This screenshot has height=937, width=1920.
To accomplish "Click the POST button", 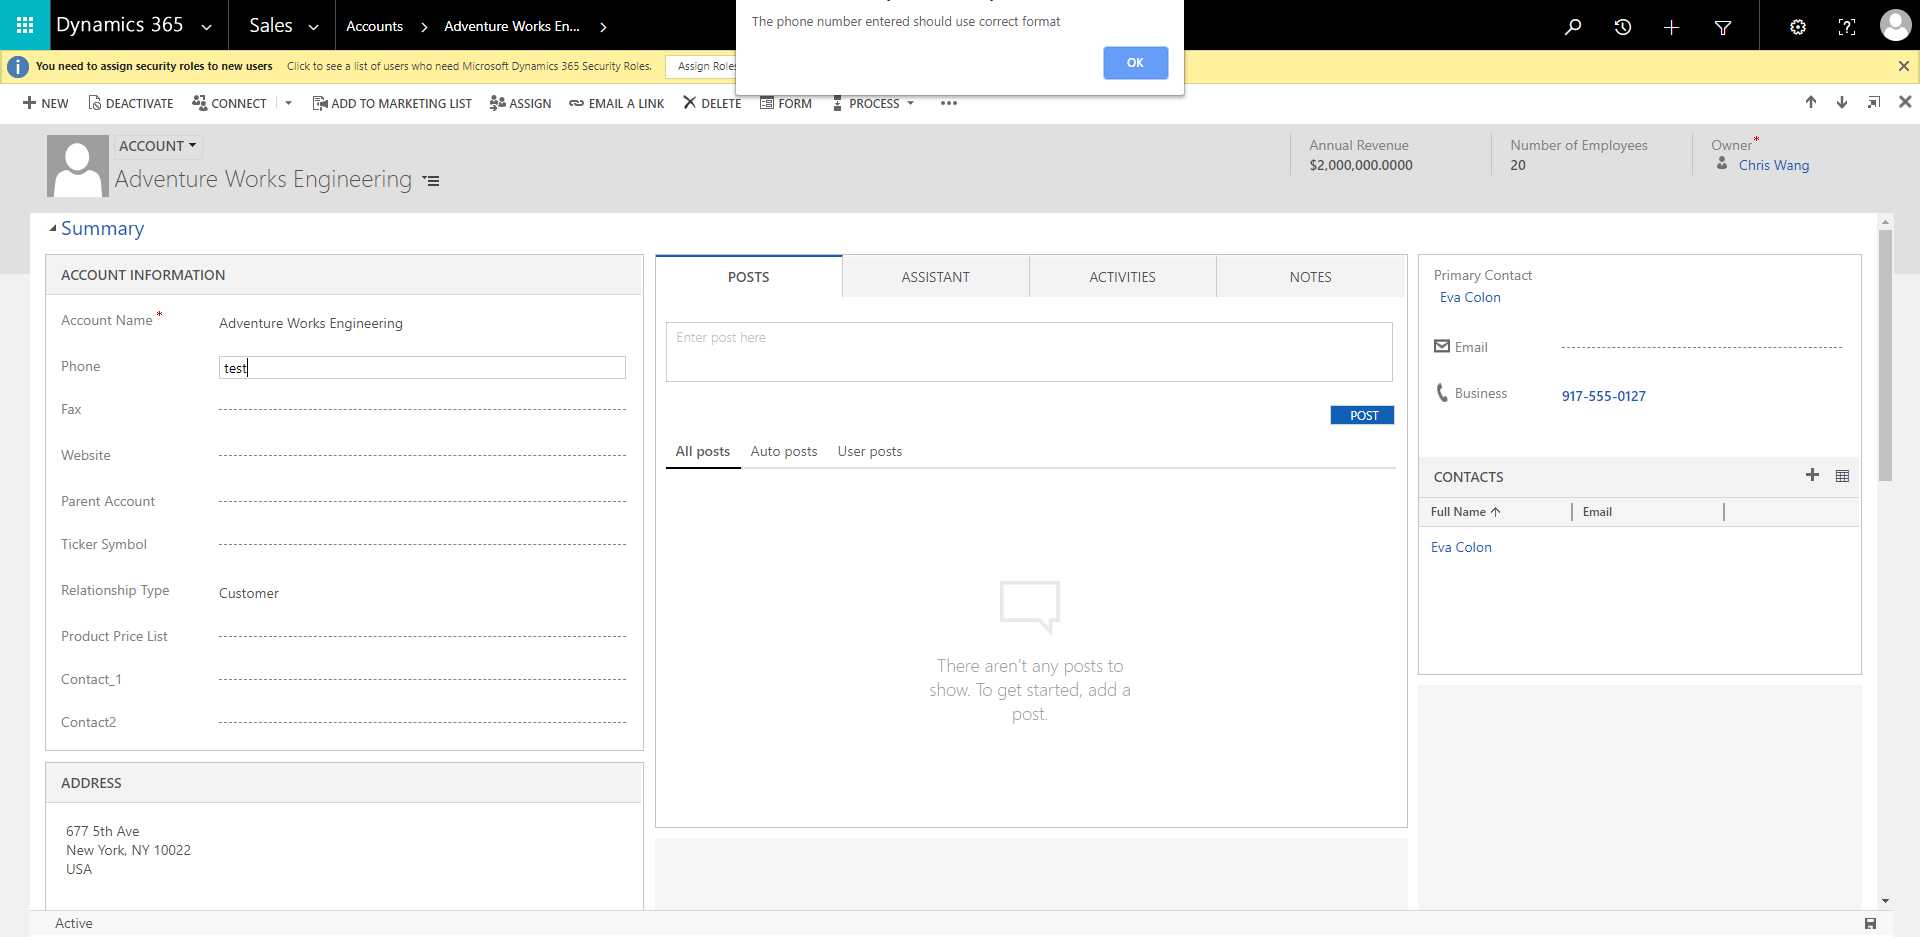I will [x=1362, y=415].
